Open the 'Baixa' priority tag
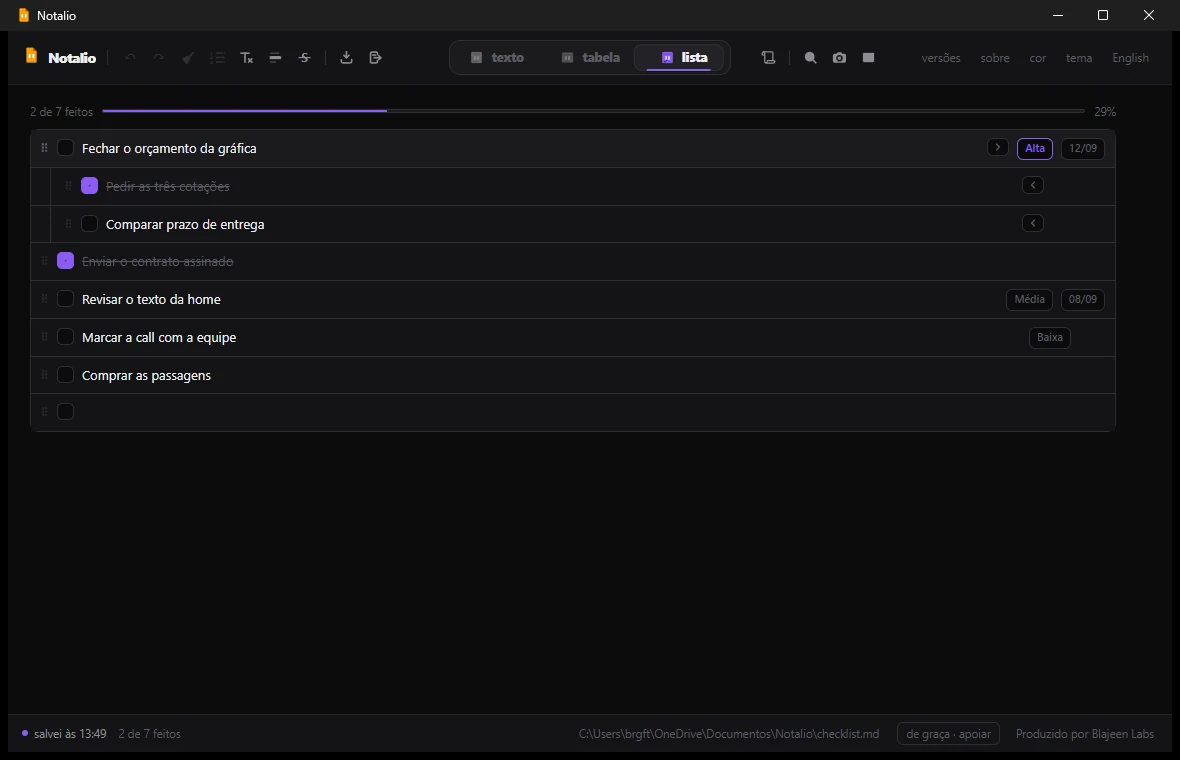This screenshot has width=1180, height=760. (x=1049, y=338)
